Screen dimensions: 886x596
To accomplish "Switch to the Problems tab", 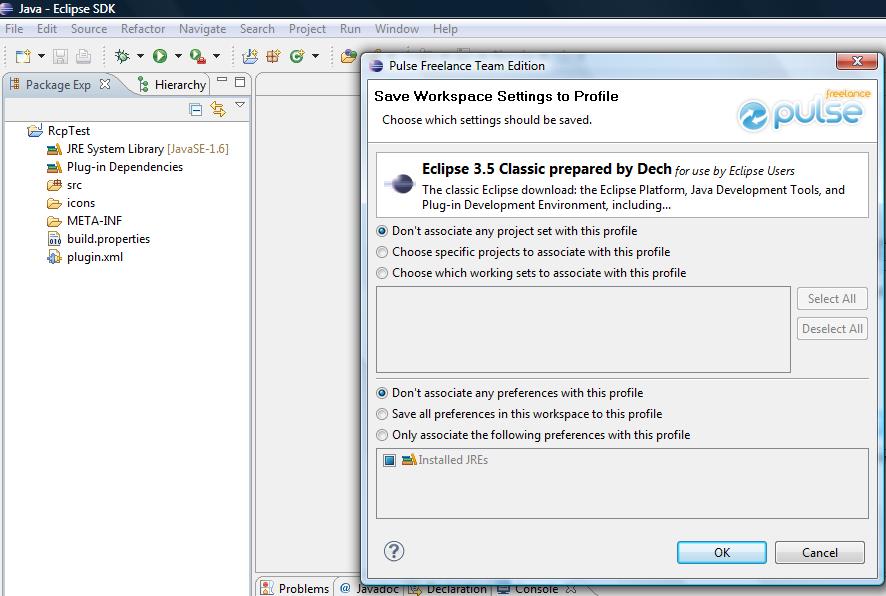I will (x=296, y=588).
